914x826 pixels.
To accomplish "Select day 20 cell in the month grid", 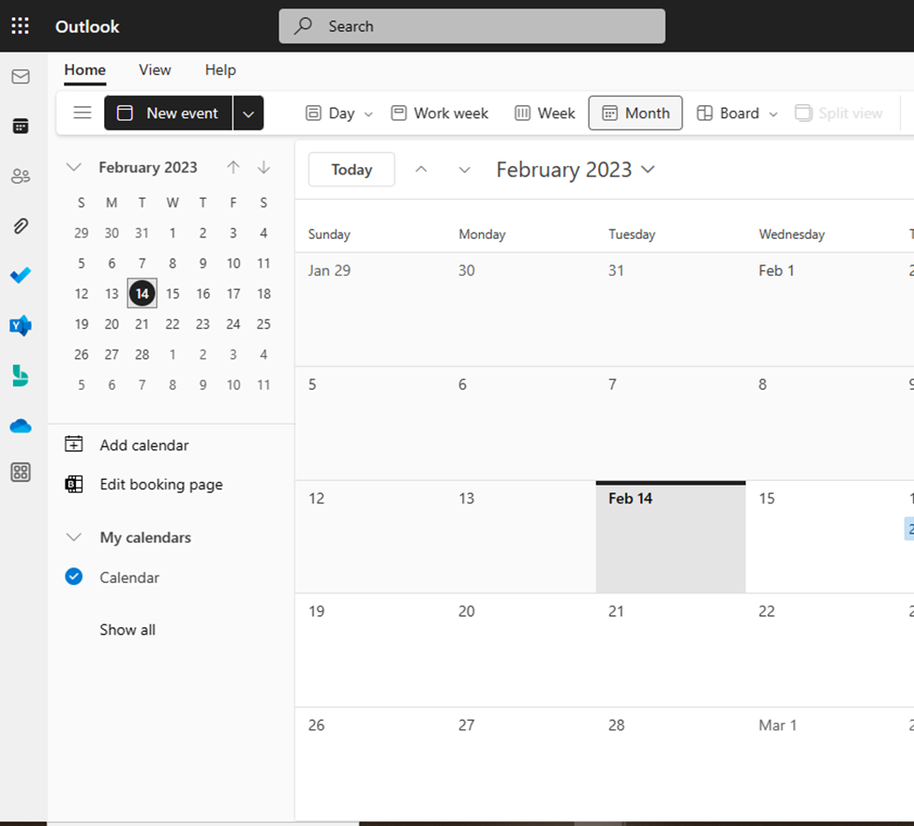I will (x=521, y=650).
